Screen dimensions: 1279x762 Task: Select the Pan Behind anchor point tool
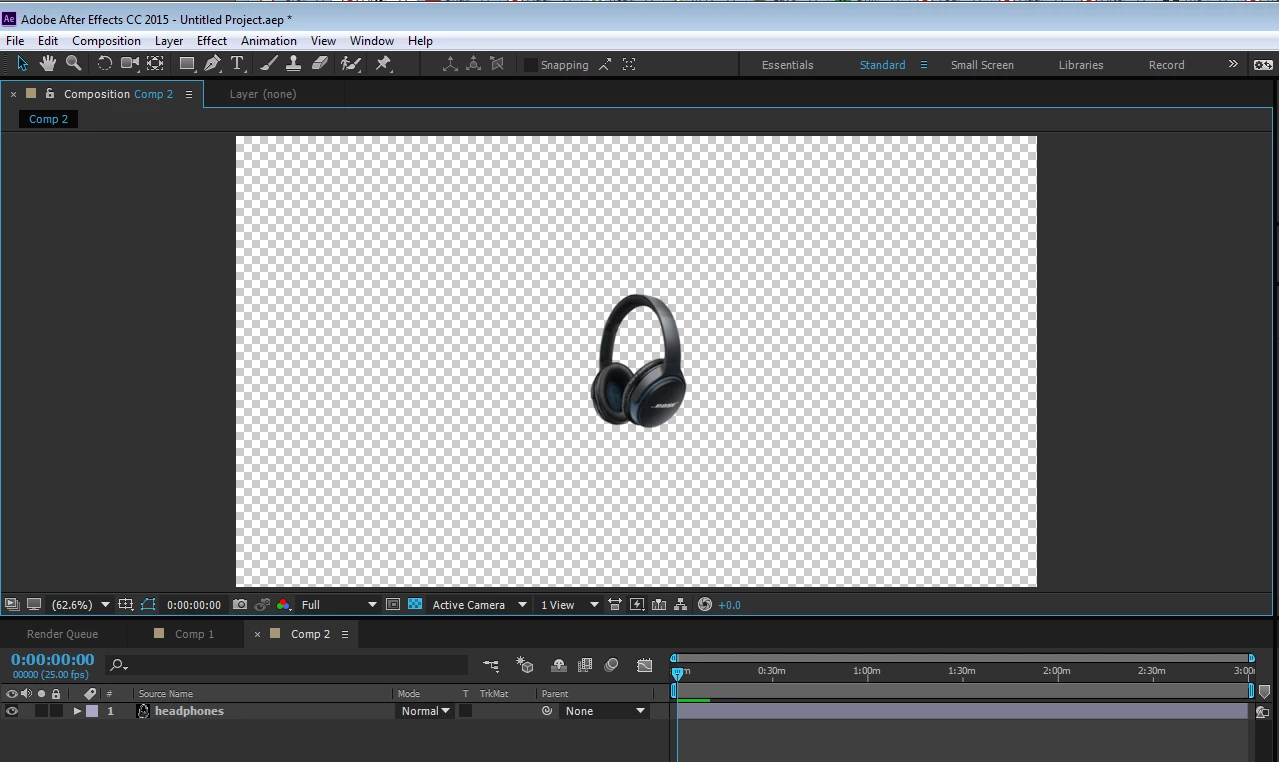pyautogui.click(x=155, y=63)
